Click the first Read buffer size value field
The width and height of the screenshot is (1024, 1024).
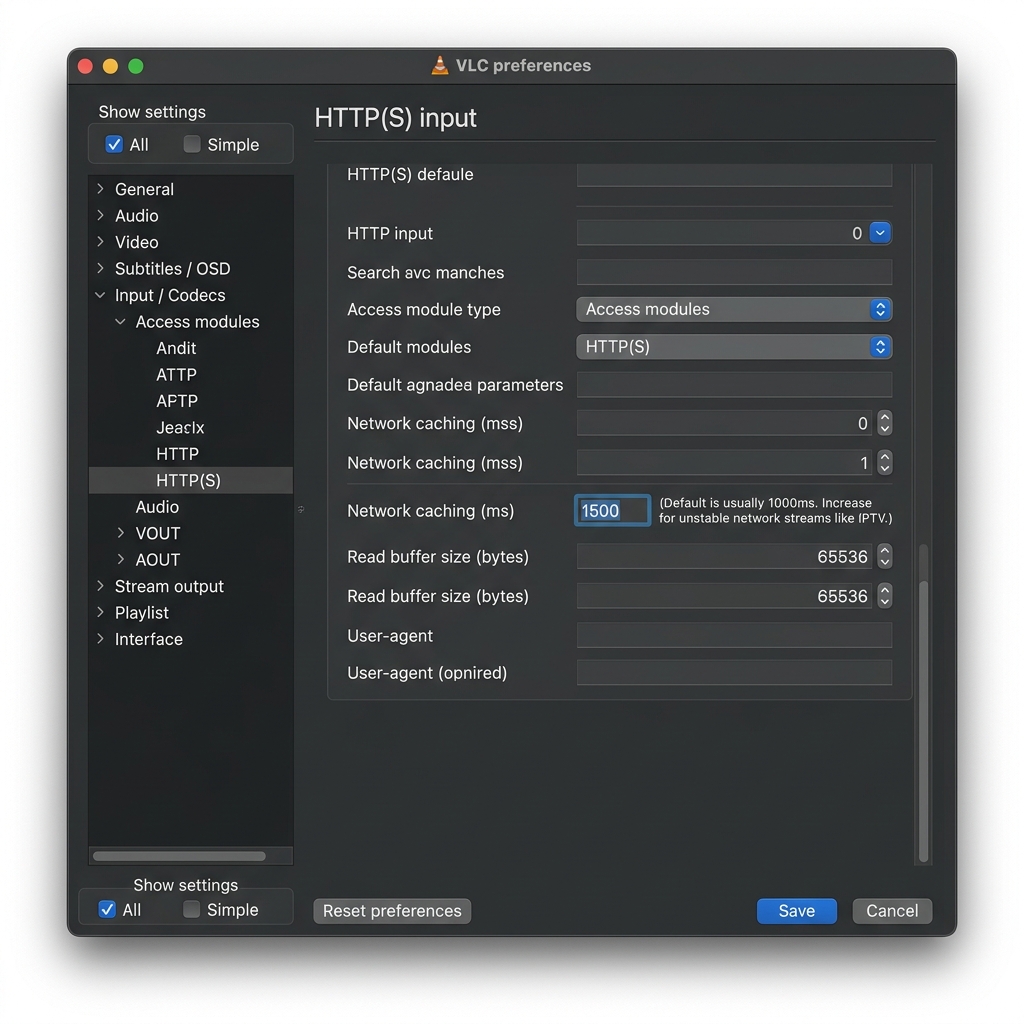coord(724,556)
